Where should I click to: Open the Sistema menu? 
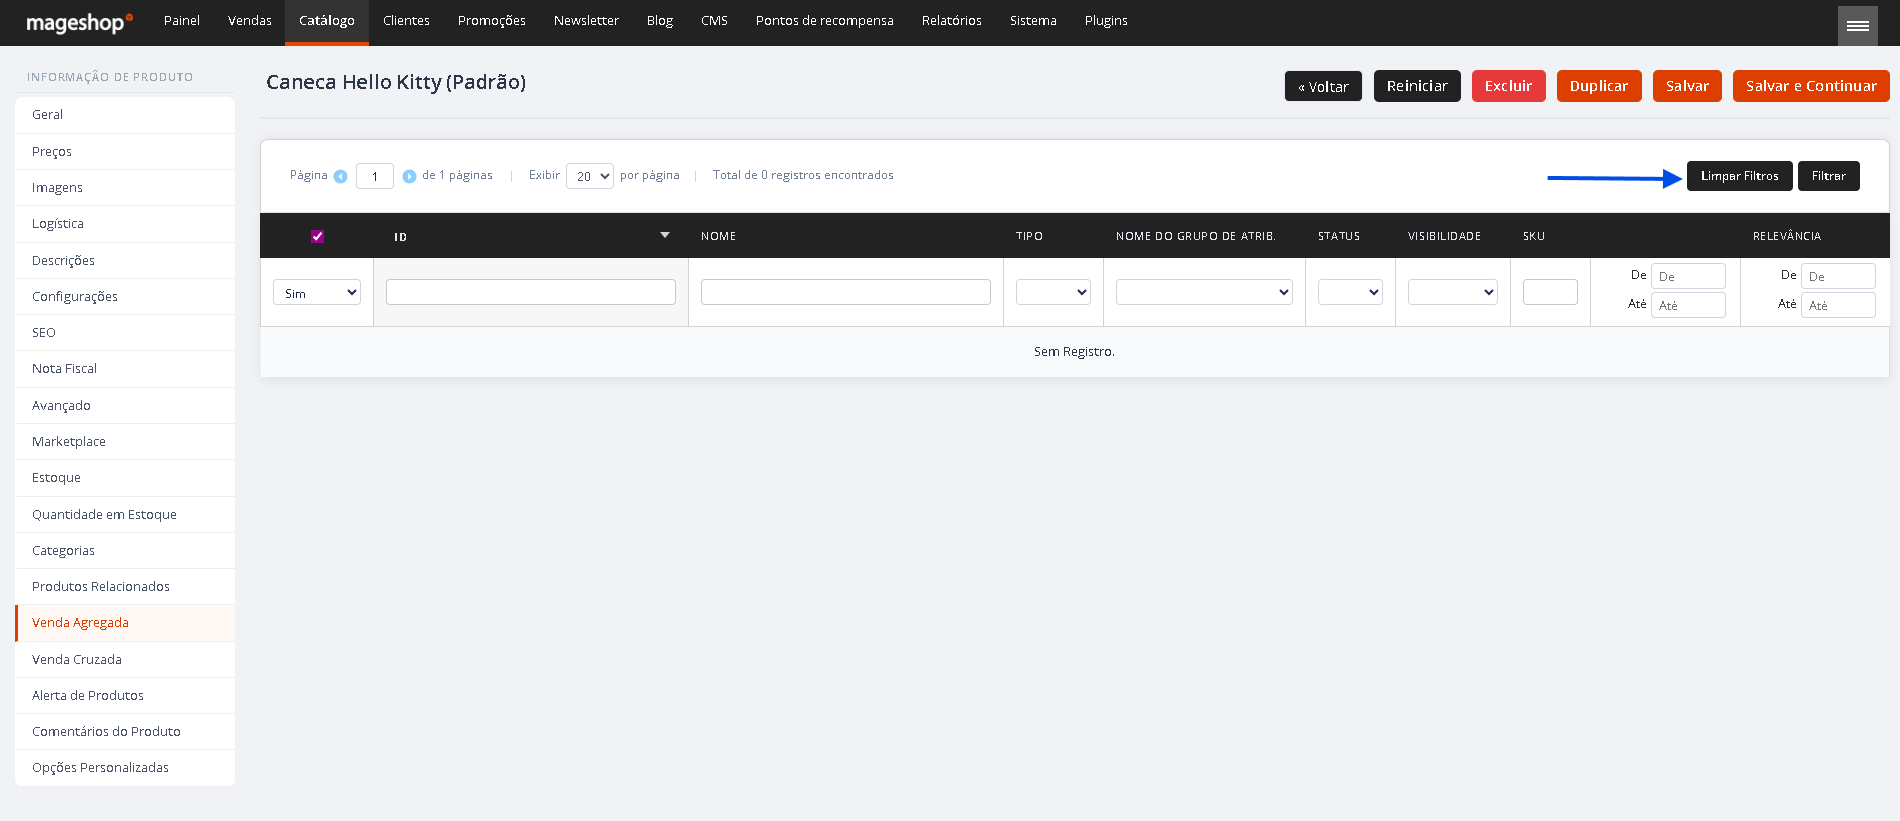pos(1033,21)
